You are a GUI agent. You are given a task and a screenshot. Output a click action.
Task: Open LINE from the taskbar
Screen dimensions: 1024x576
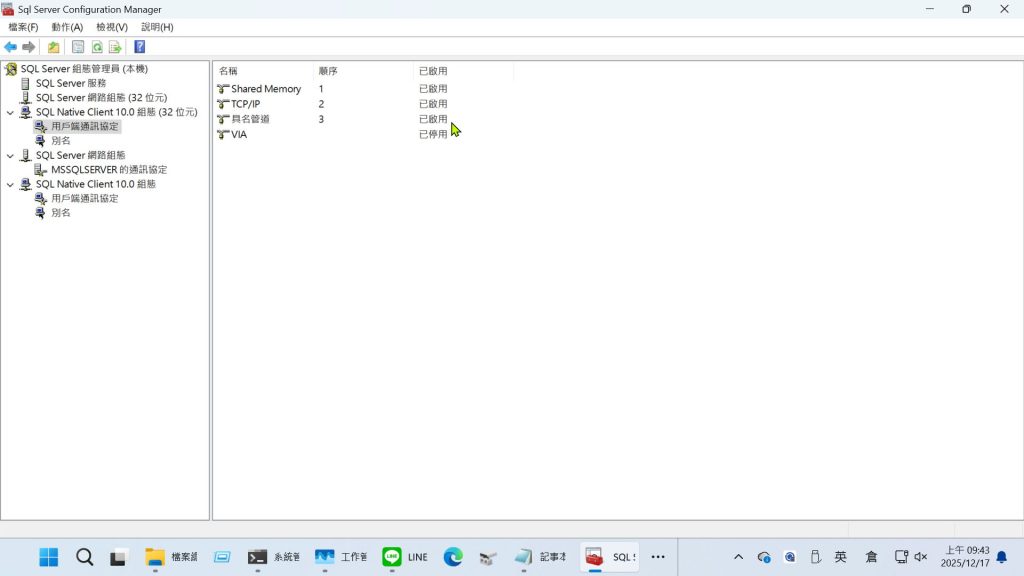coord(405,557)
